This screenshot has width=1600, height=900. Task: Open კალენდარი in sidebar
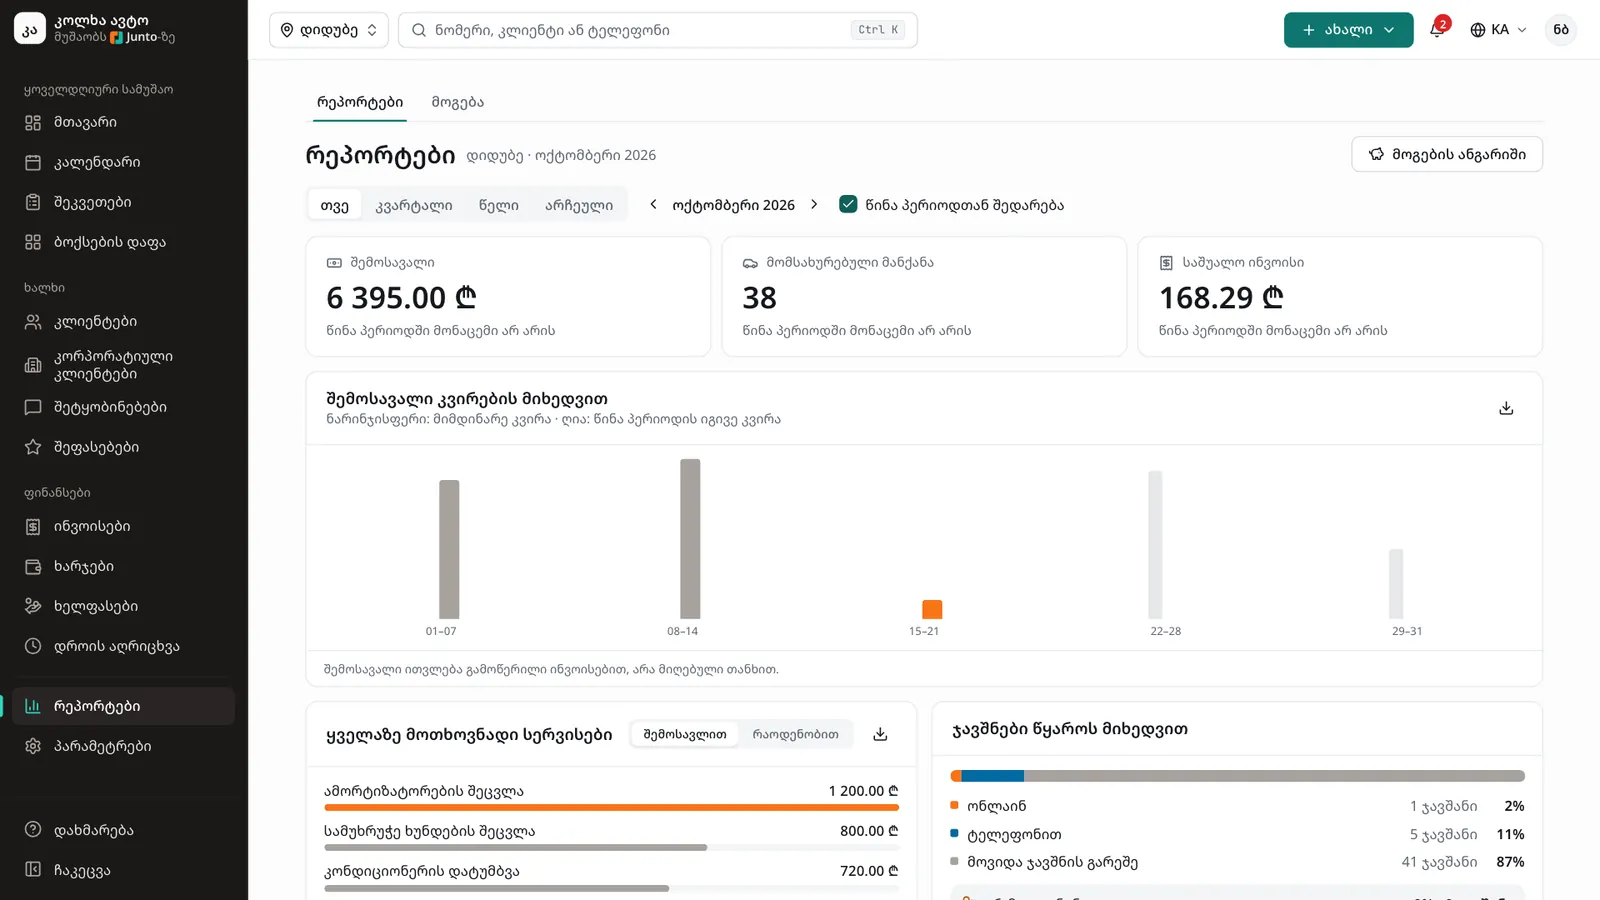(x=124, y=162)
